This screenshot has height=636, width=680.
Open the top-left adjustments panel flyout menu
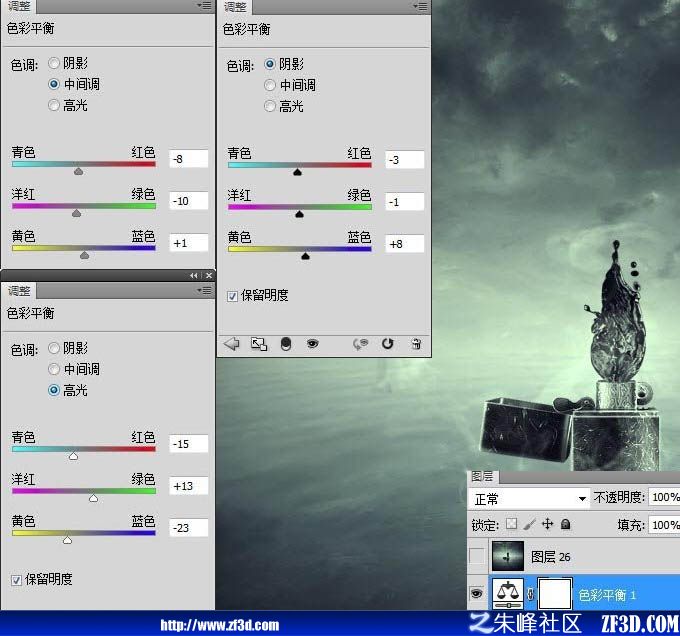tap(204, 5)
